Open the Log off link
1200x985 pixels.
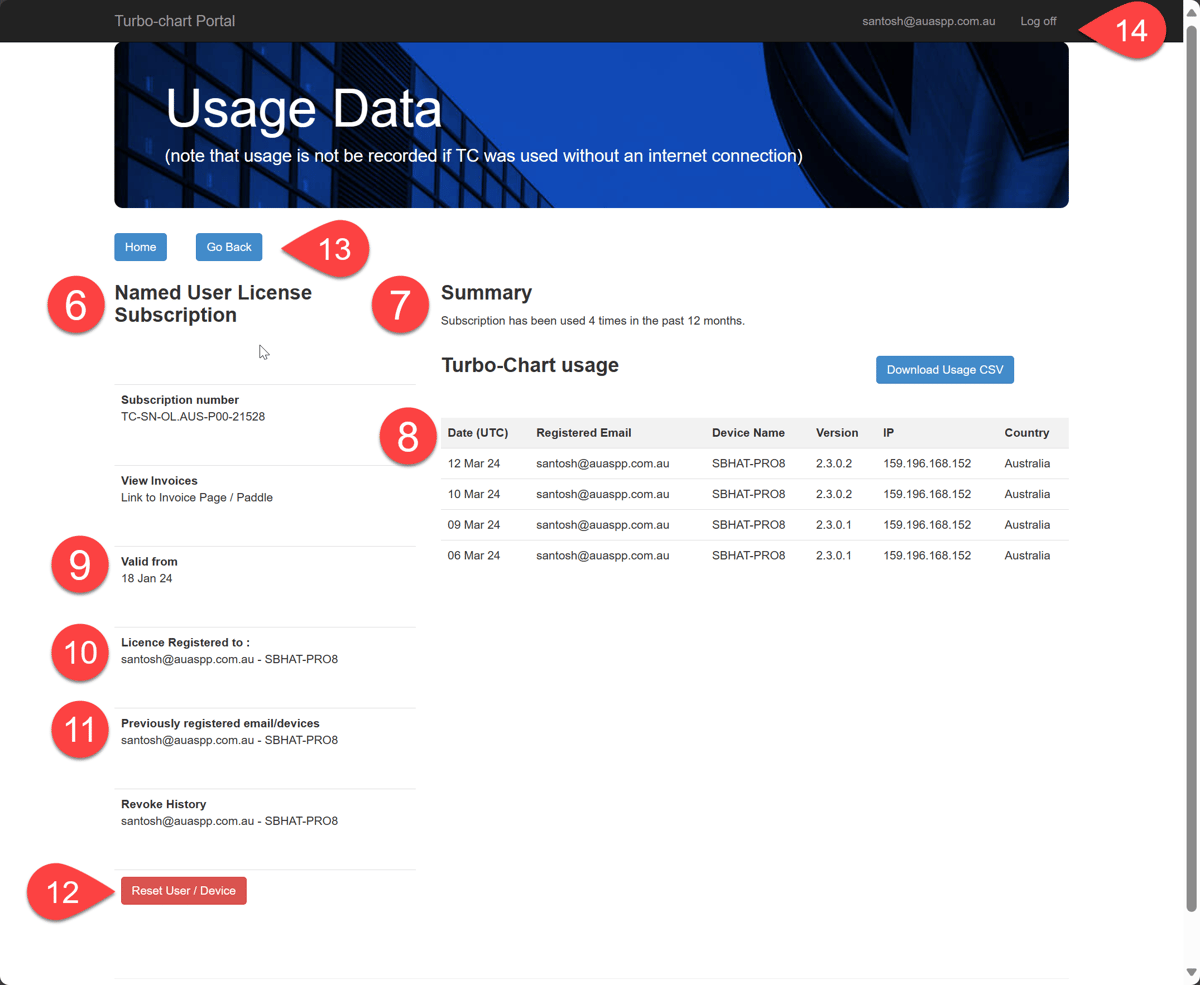pyautogui.click(x=1037, y=20)
